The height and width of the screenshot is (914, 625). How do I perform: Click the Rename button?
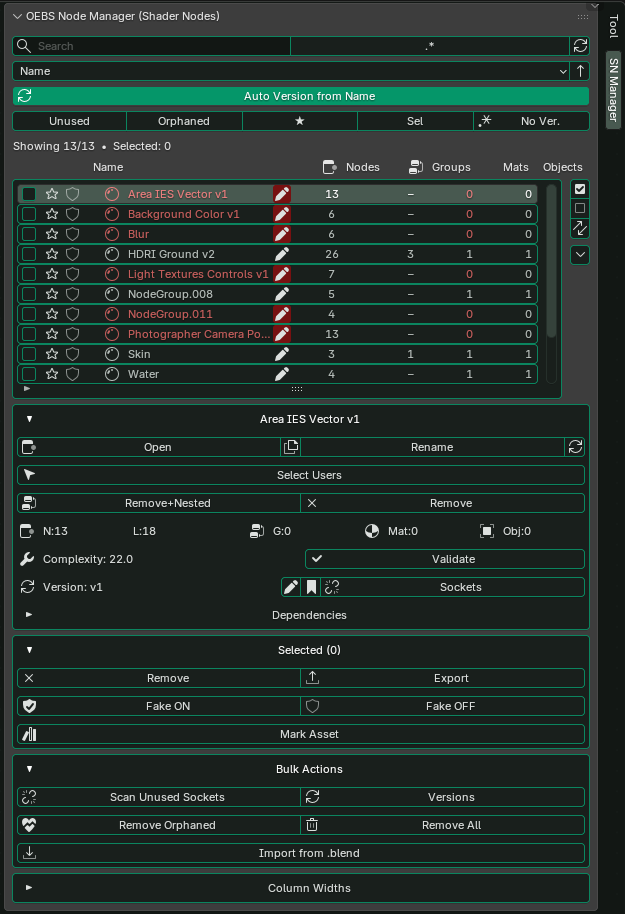coord(432,447)
